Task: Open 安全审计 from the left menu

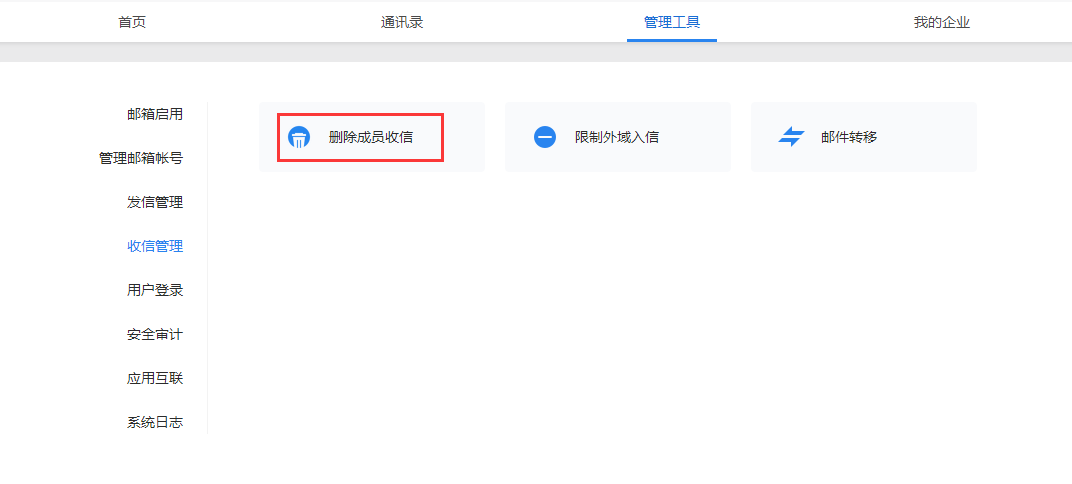Action: point(155,334)
